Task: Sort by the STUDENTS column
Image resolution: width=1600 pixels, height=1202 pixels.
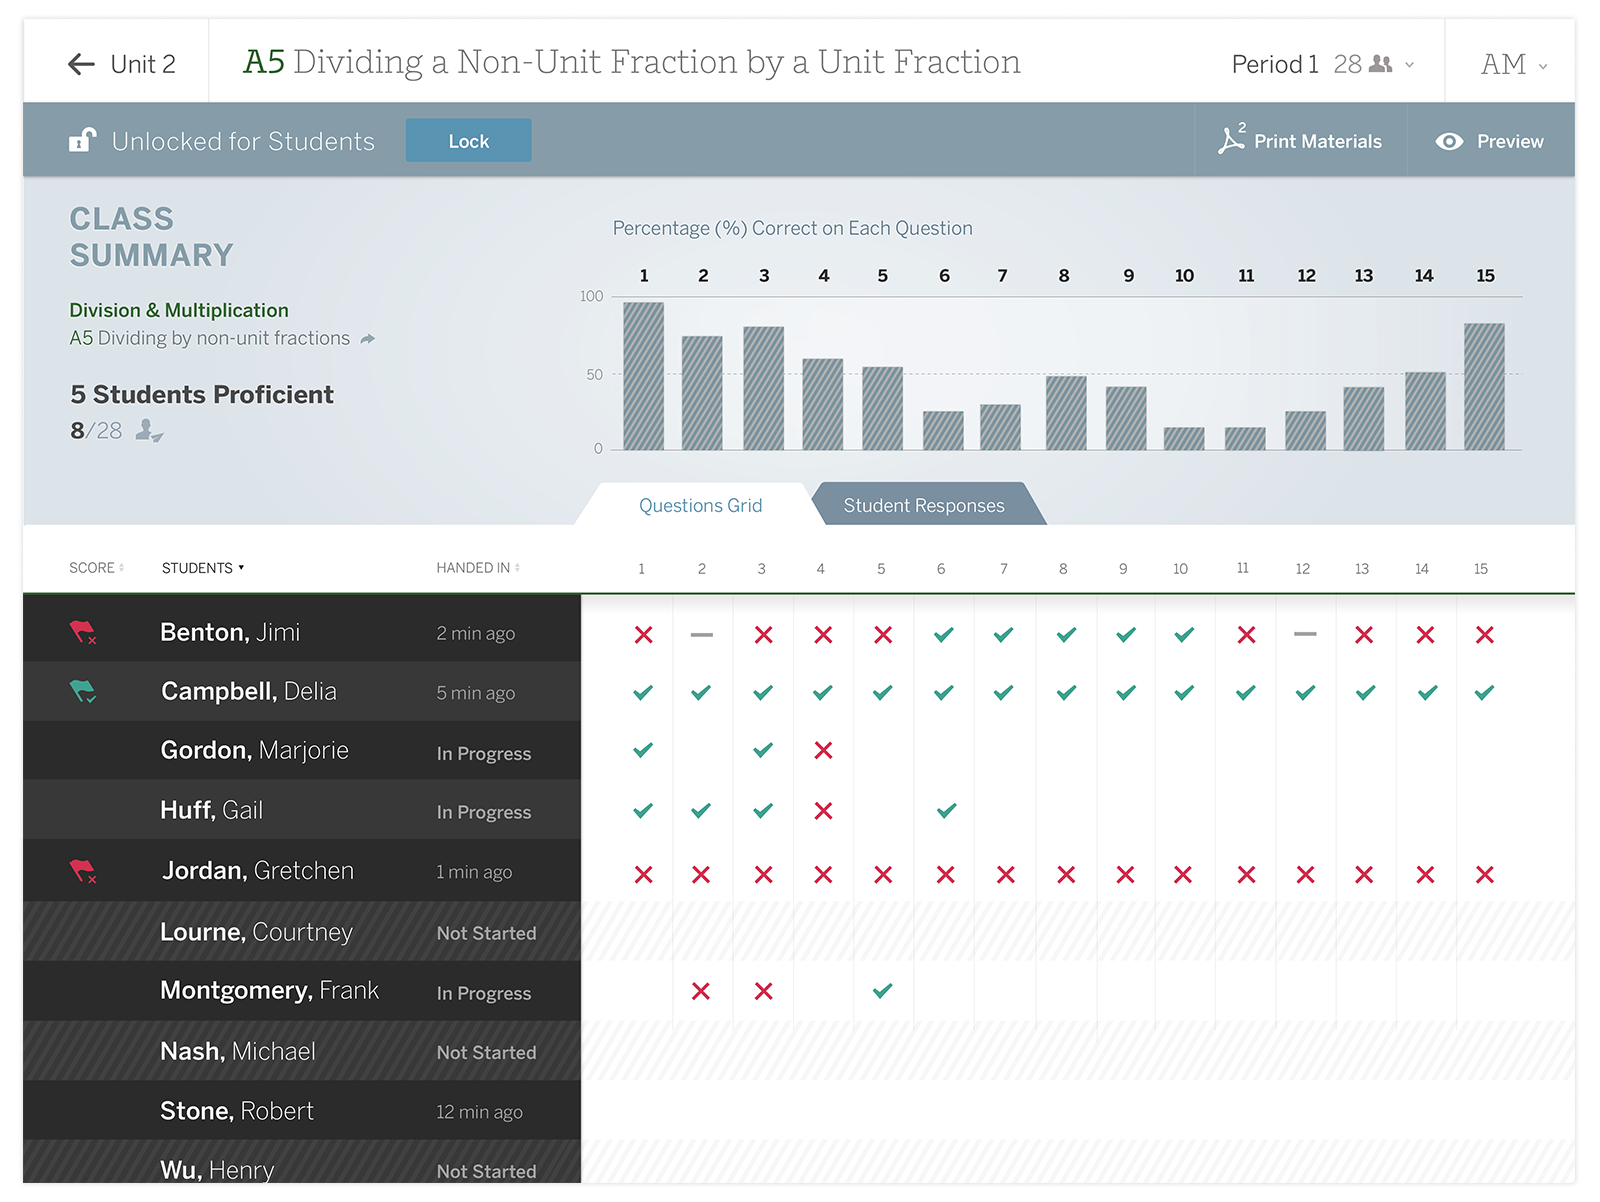Action: point(203,568)
